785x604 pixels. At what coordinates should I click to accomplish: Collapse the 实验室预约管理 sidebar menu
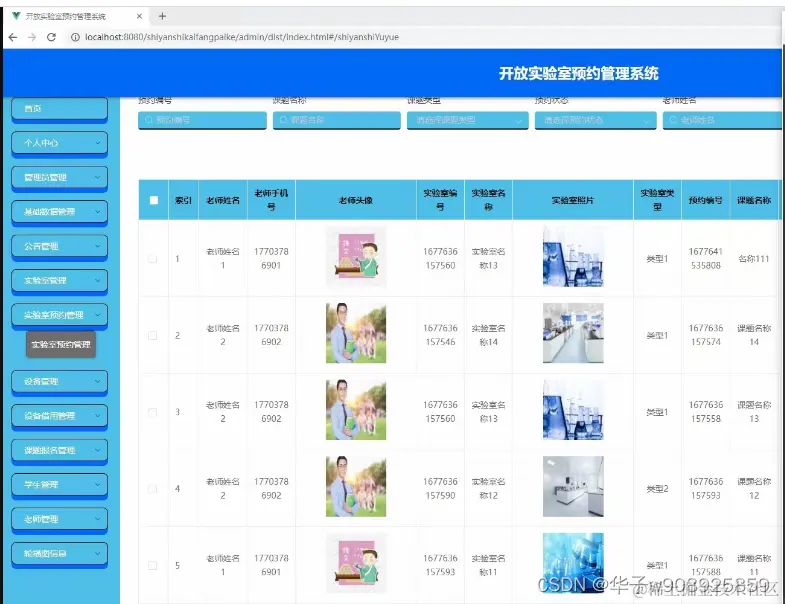pyautogui.click(x=60, y=315)
